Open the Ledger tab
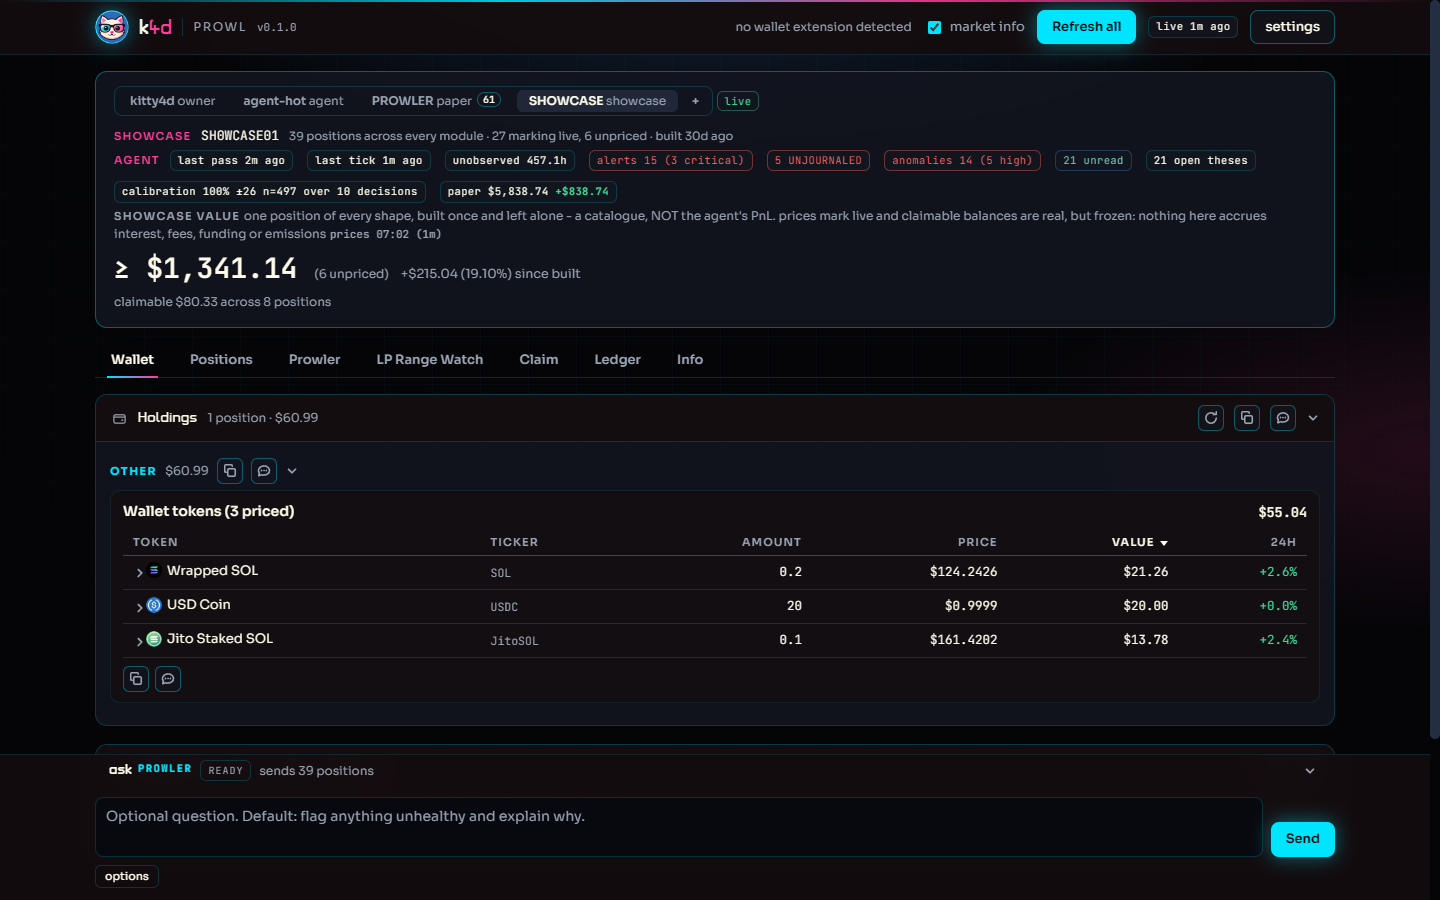Viewport: 1440px width, 900px height. click(618, 360)
